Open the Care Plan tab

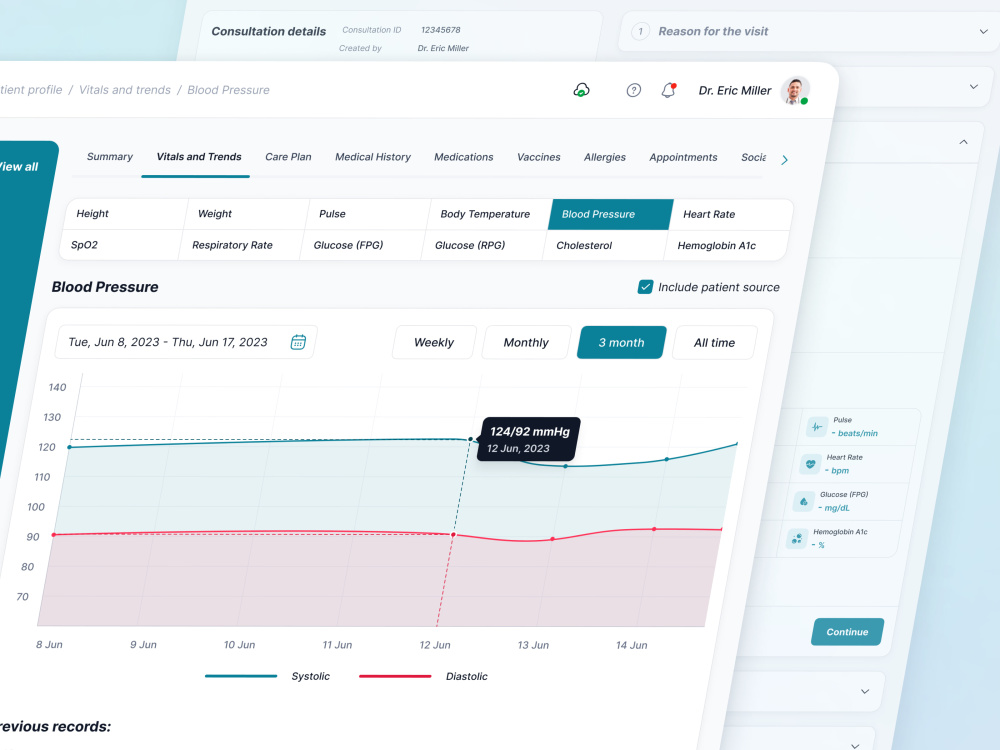pos(288,157)
